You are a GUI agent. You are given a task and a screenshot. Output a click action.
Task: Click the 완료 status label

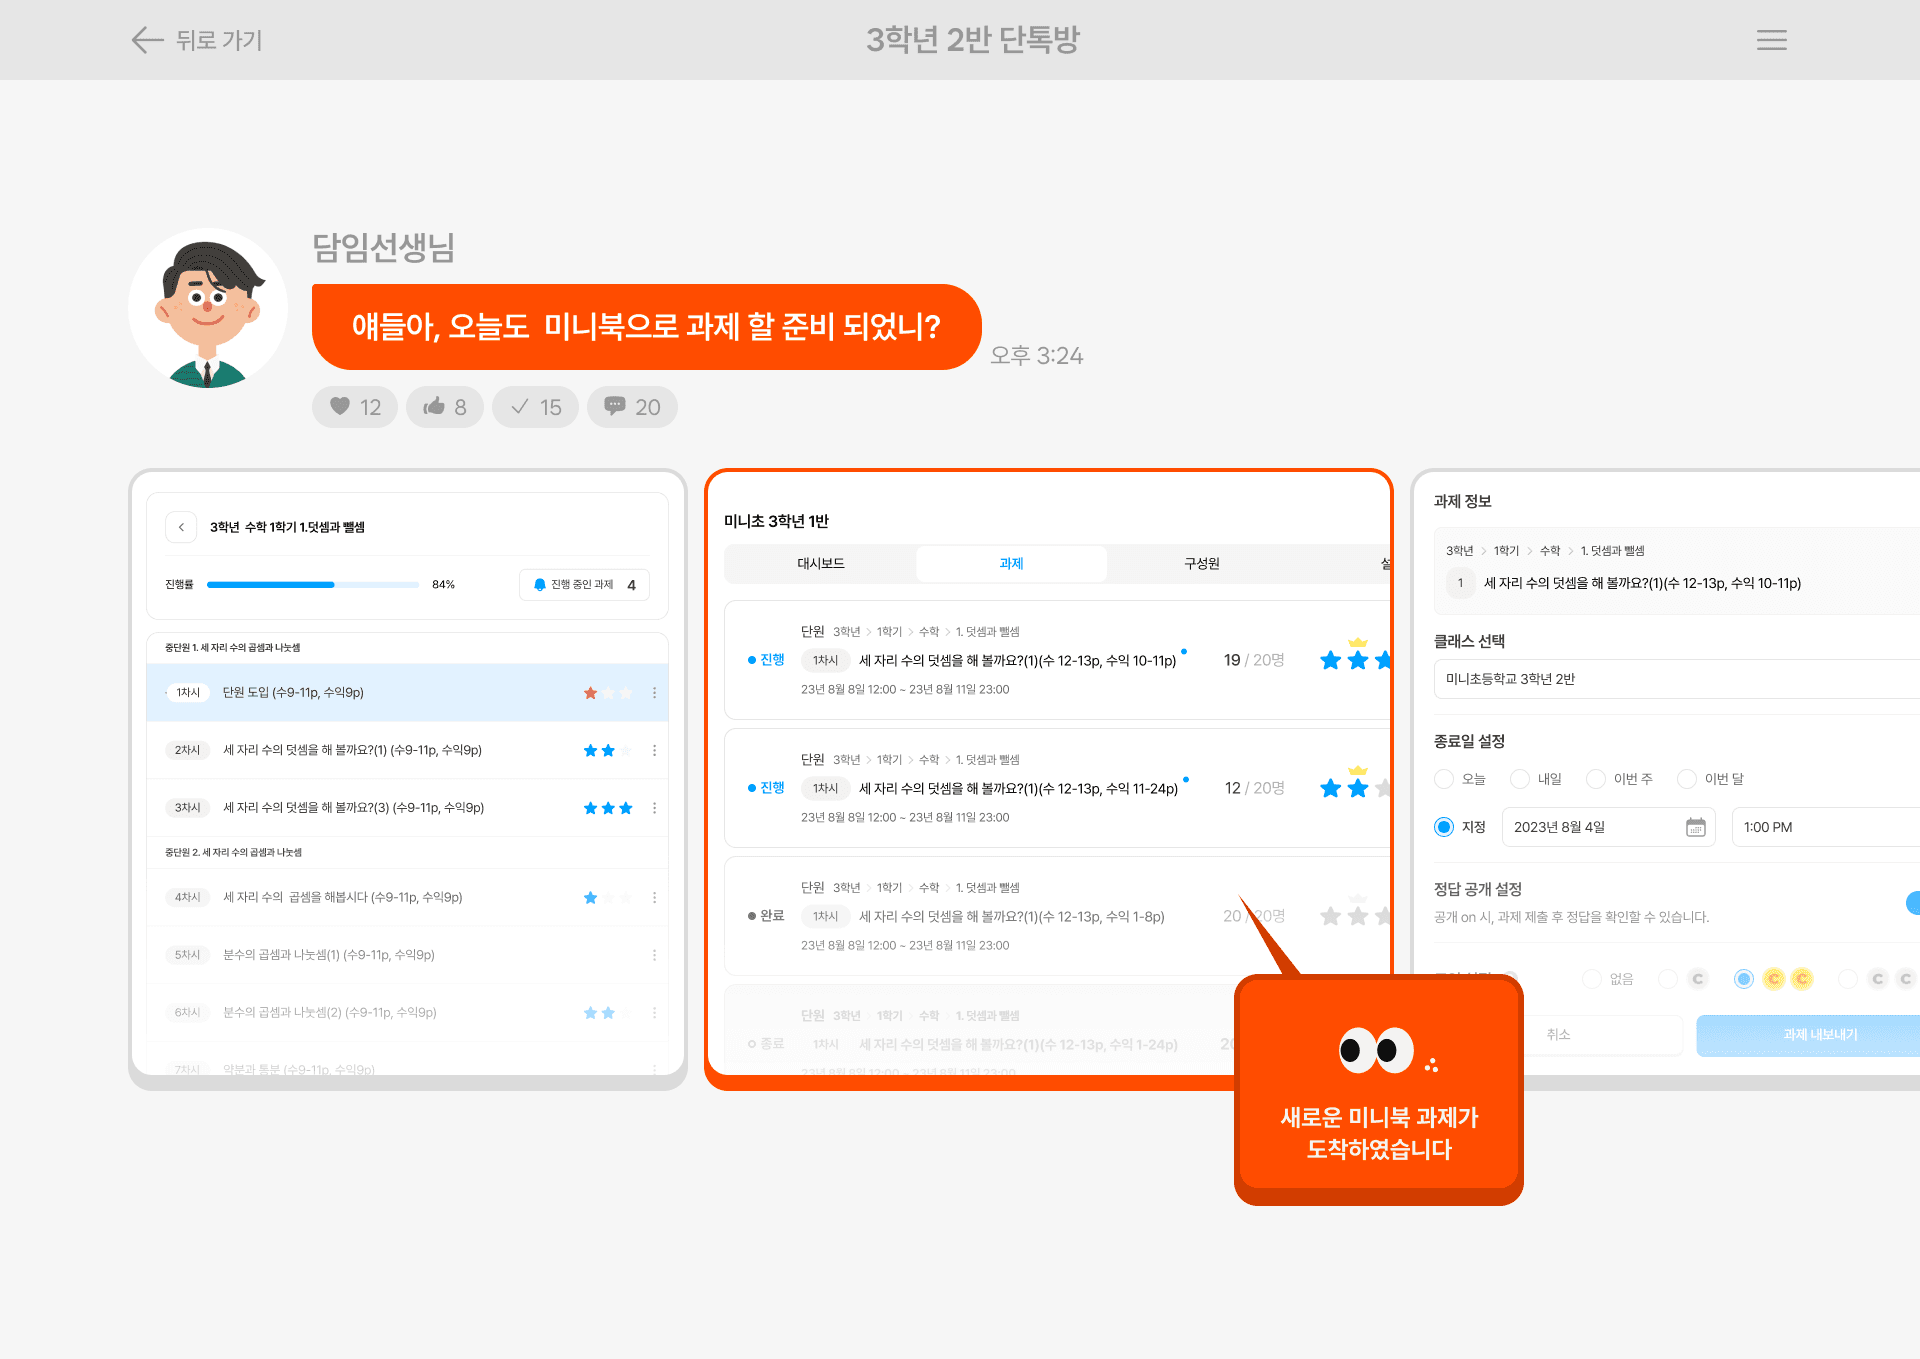(x=766, y=916)
